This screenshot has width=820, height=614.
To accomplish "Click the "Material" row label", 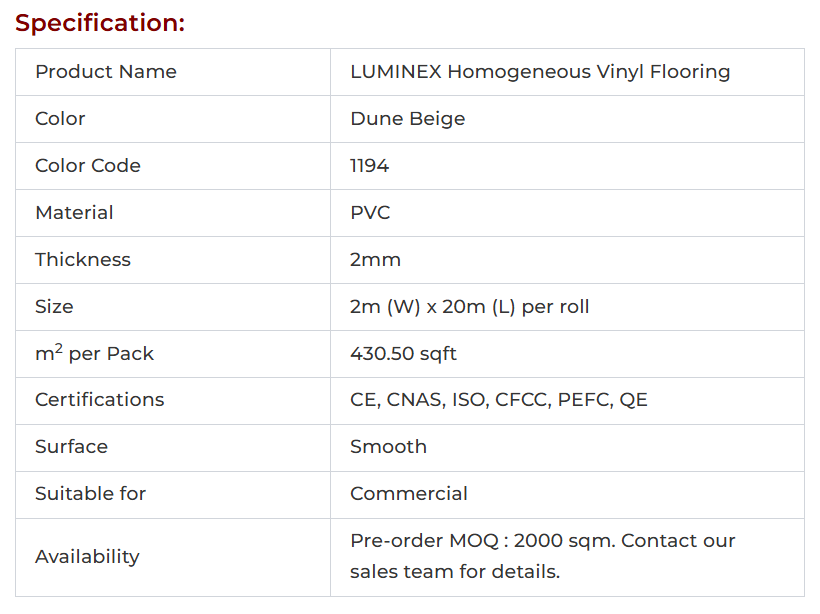I will coord(74,213).
